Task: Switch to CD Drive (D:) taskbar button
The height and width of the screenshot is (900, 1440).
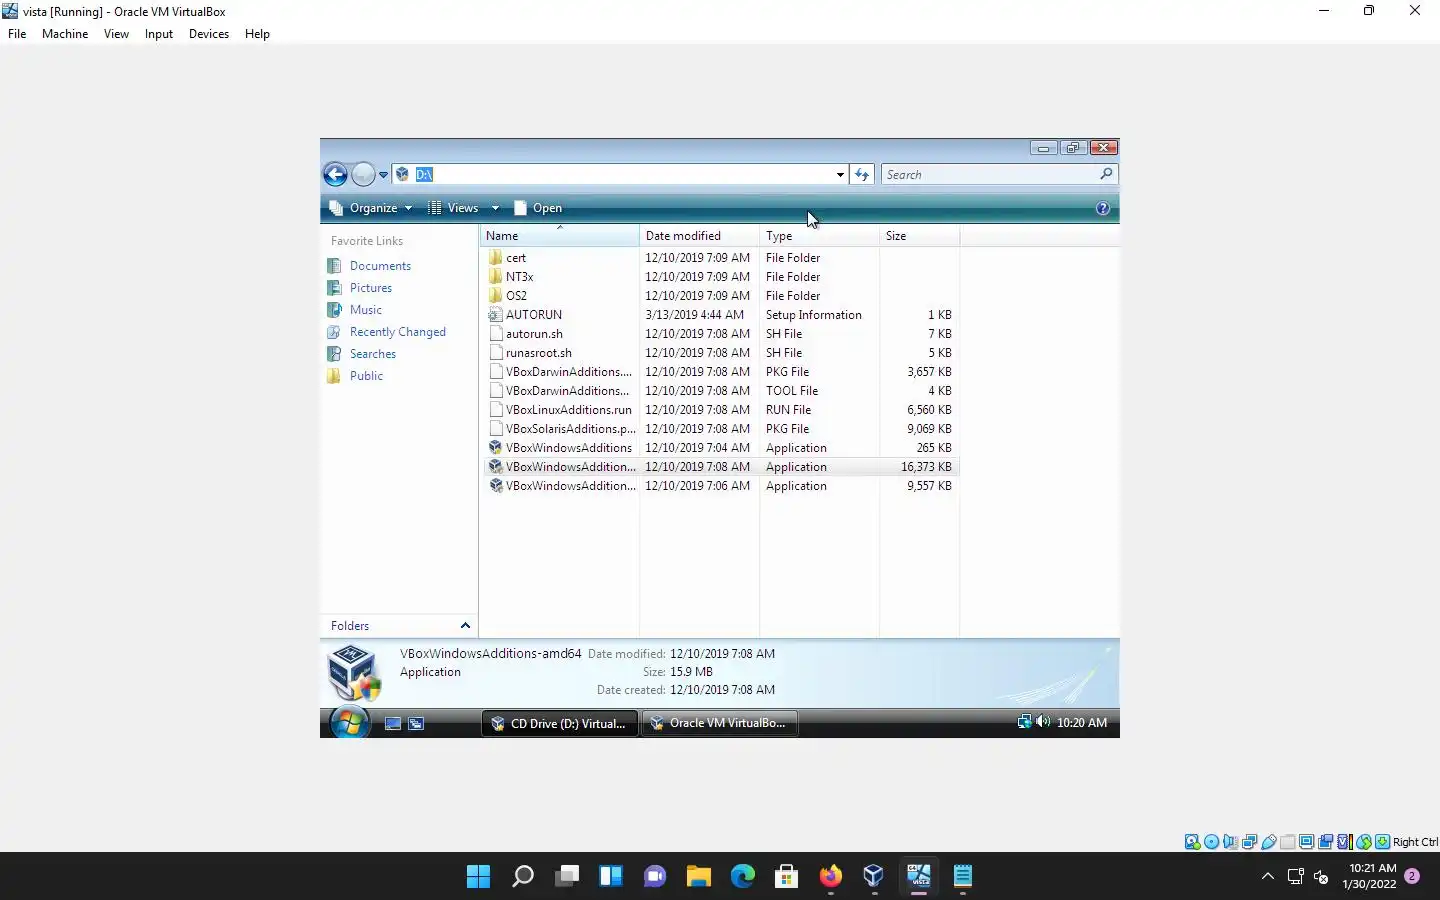Action: tap(559, 723)
